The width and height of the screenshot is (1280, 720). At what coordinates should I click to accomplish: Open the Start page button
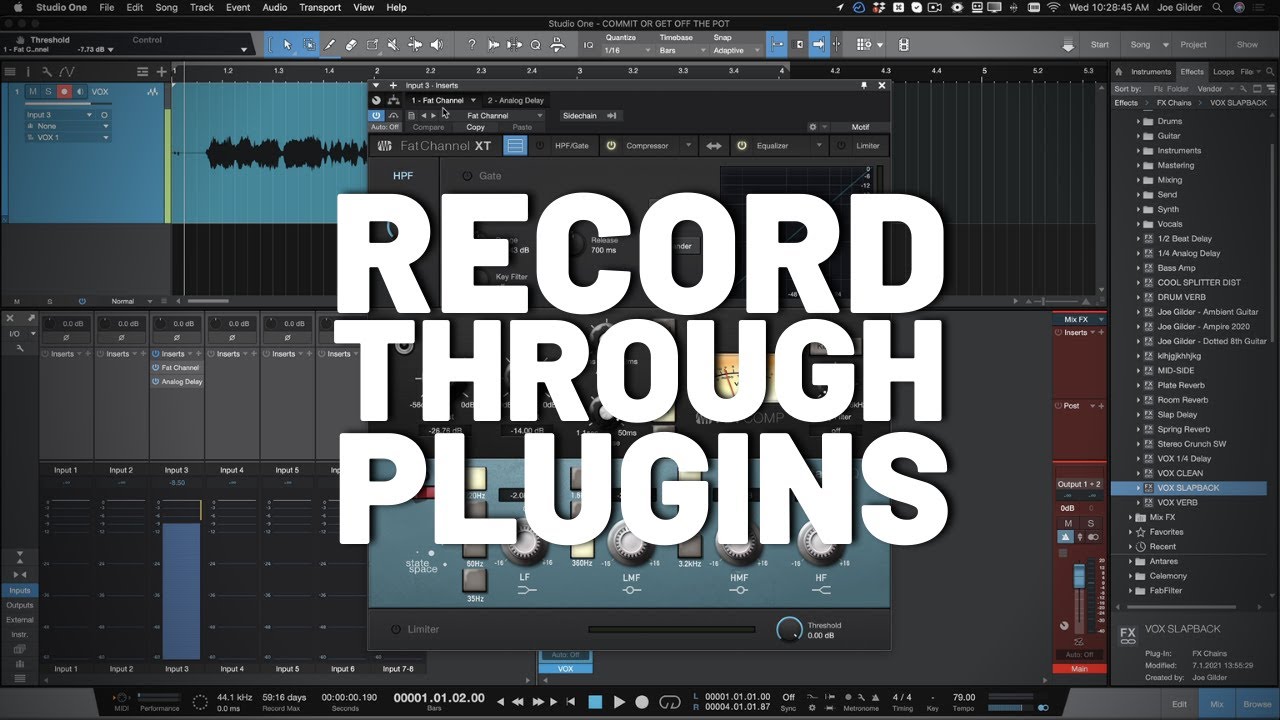(1099, 45)
